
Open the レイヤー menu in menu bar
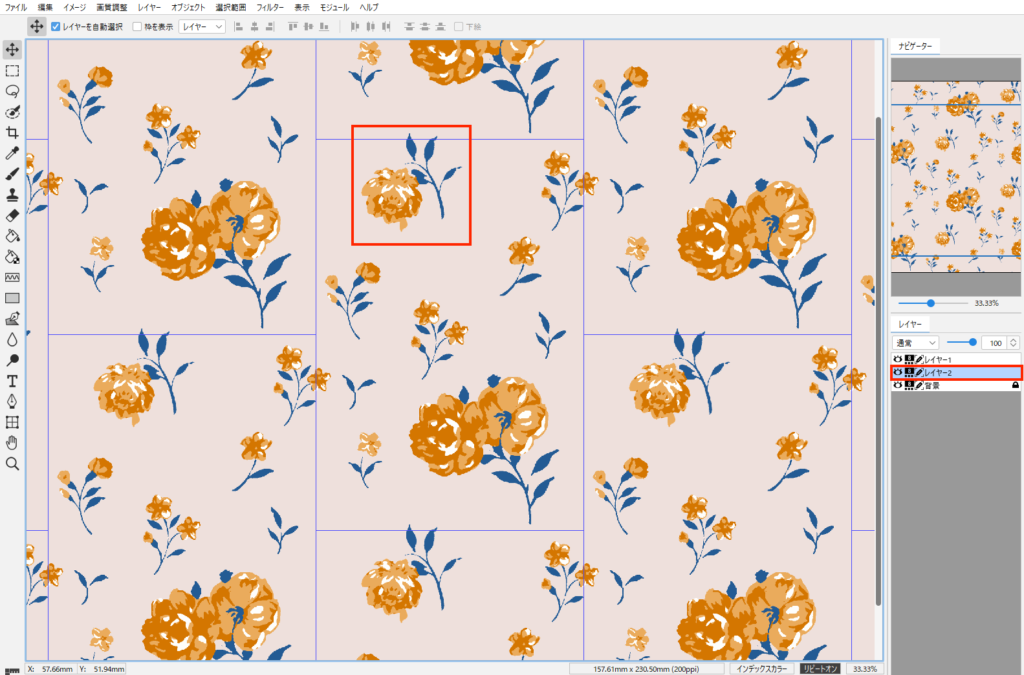tap(149, 7)
